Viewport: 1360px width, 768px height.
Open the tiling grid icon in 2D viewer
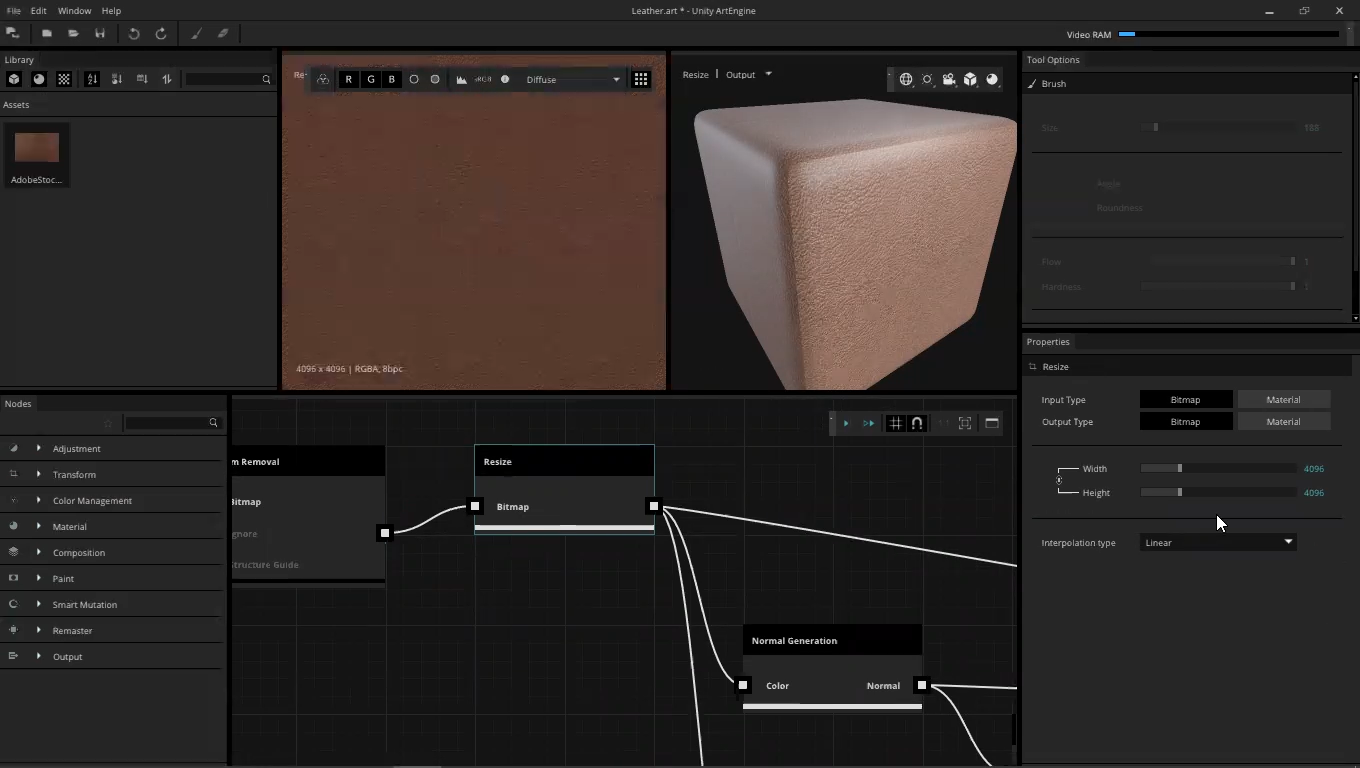tap(641, 79)
